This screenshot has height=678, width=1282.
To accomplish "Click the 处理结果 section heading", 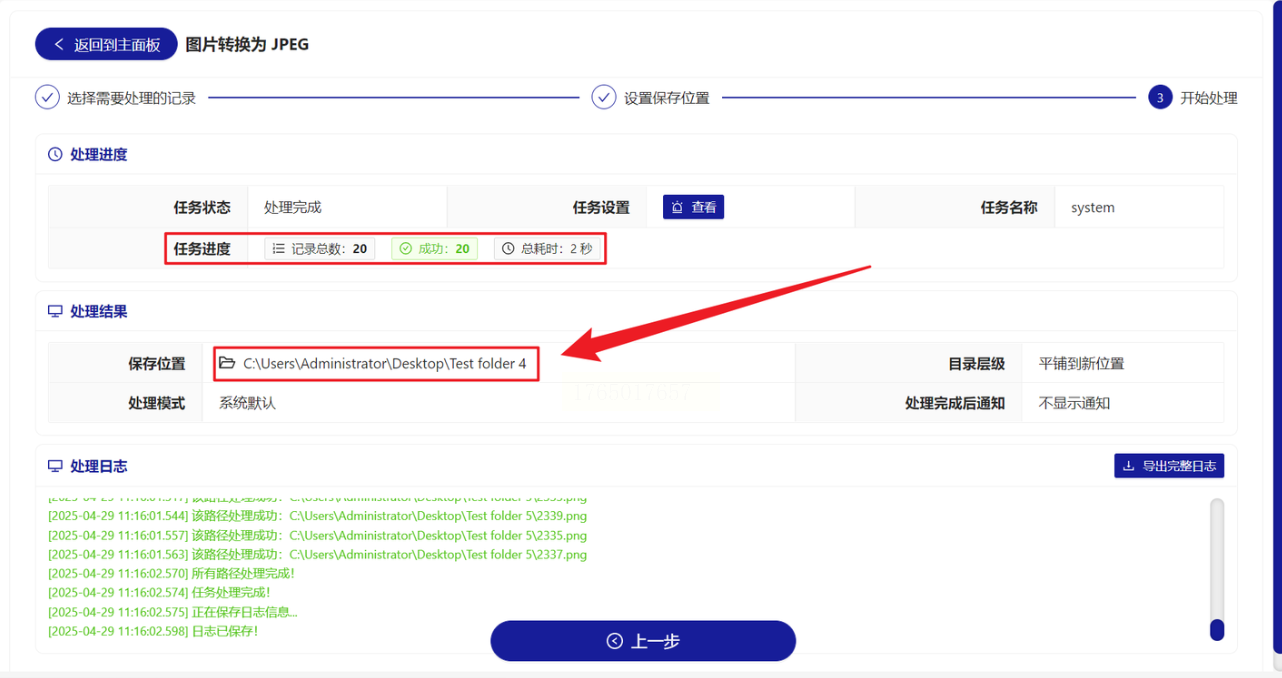I will [98, 311].
